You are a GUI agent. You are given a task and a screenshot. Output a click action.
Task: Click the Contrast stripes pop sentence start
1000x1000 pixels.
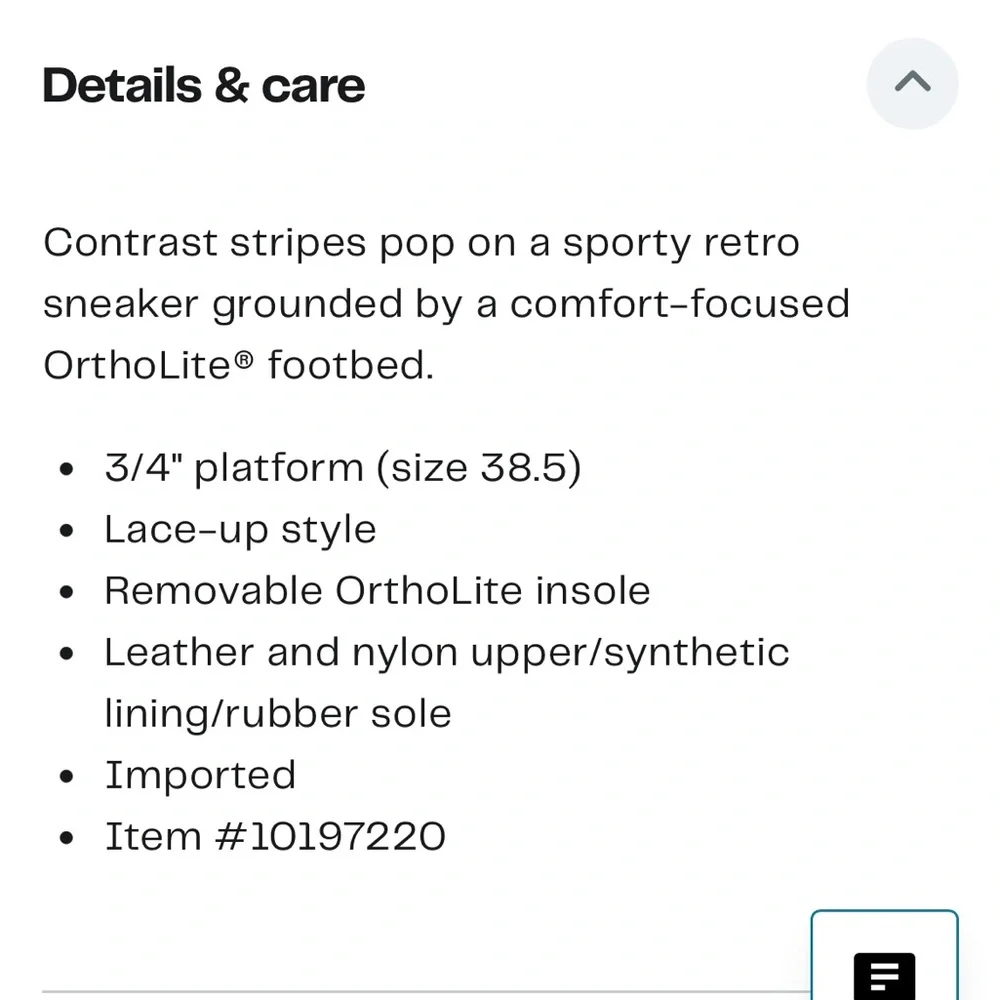coord(130,243)
